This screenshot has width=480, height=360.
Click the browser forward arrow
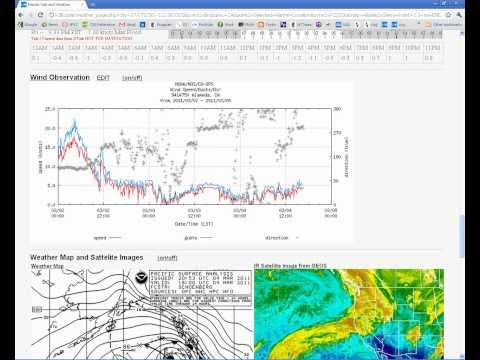[x=31, y=15]
